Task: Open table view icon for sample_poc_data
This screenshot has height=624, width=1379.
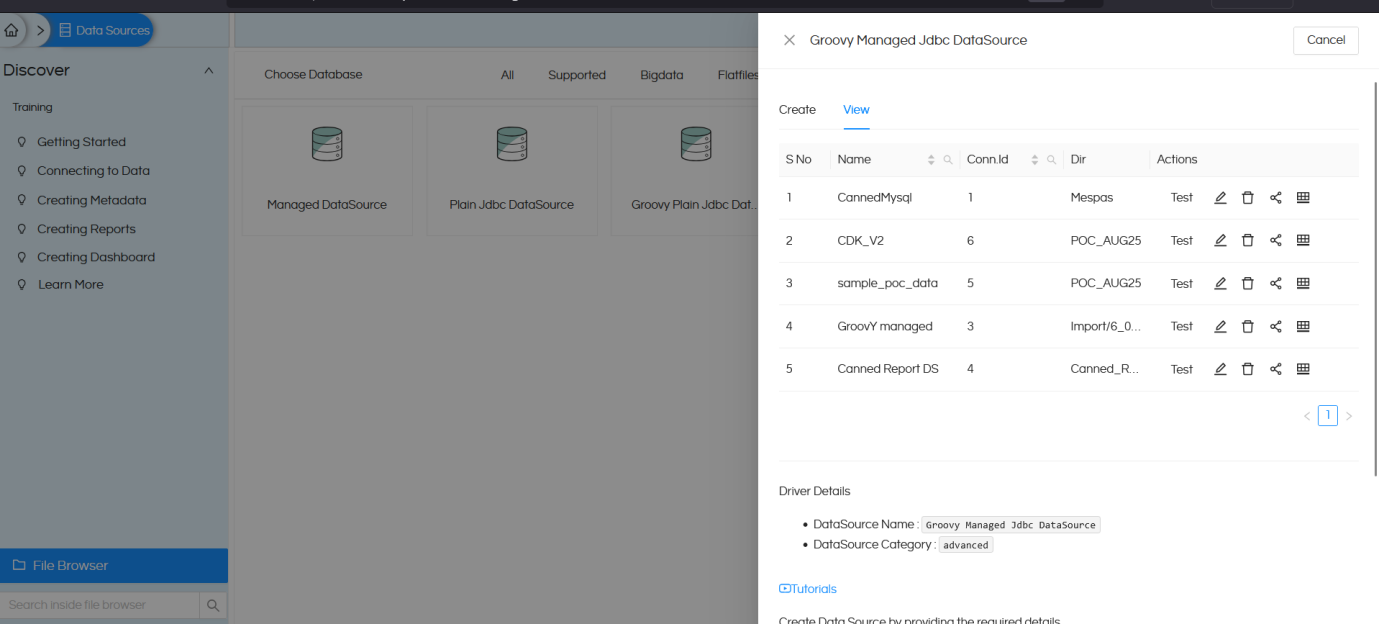Action: (x=1303, y=284)
